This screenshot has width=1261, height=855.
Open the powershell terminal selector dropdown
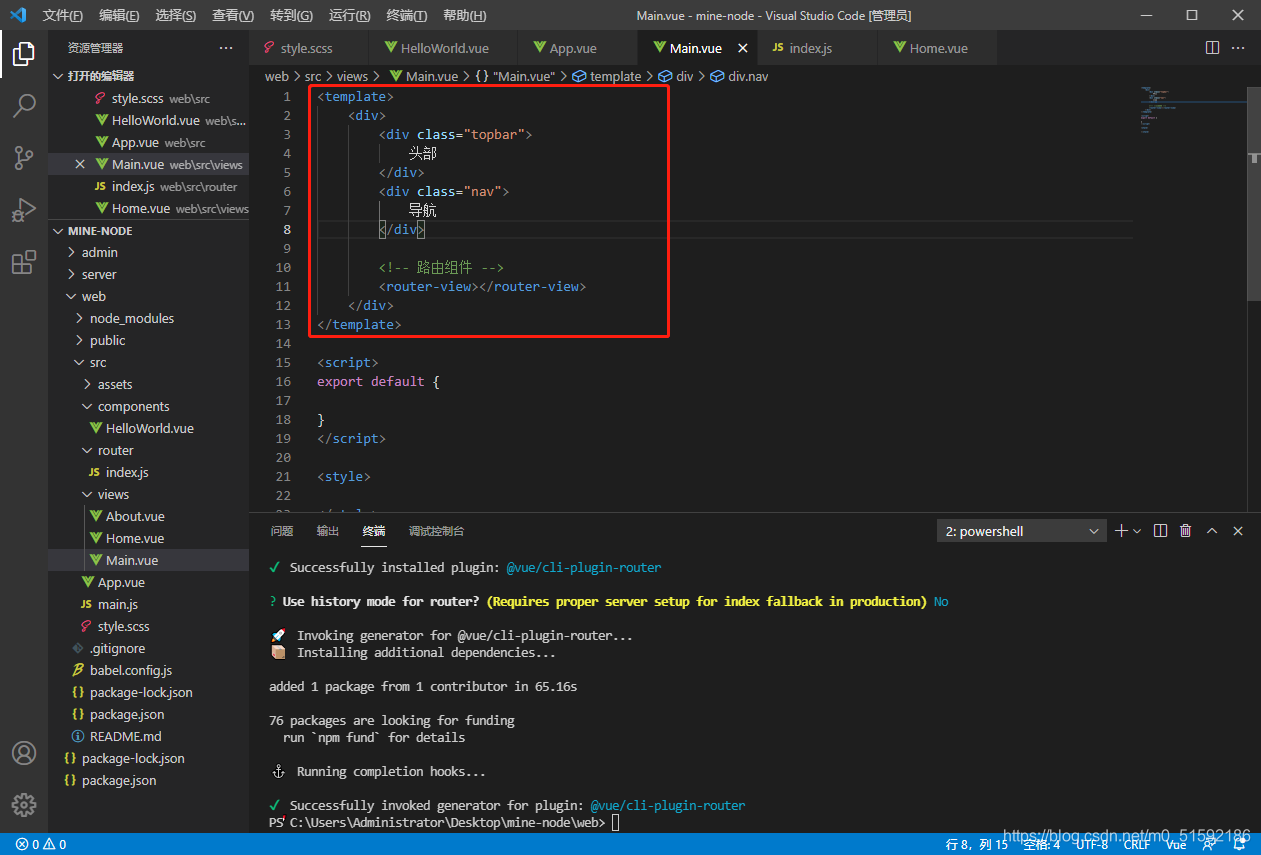click(1021, 532)
